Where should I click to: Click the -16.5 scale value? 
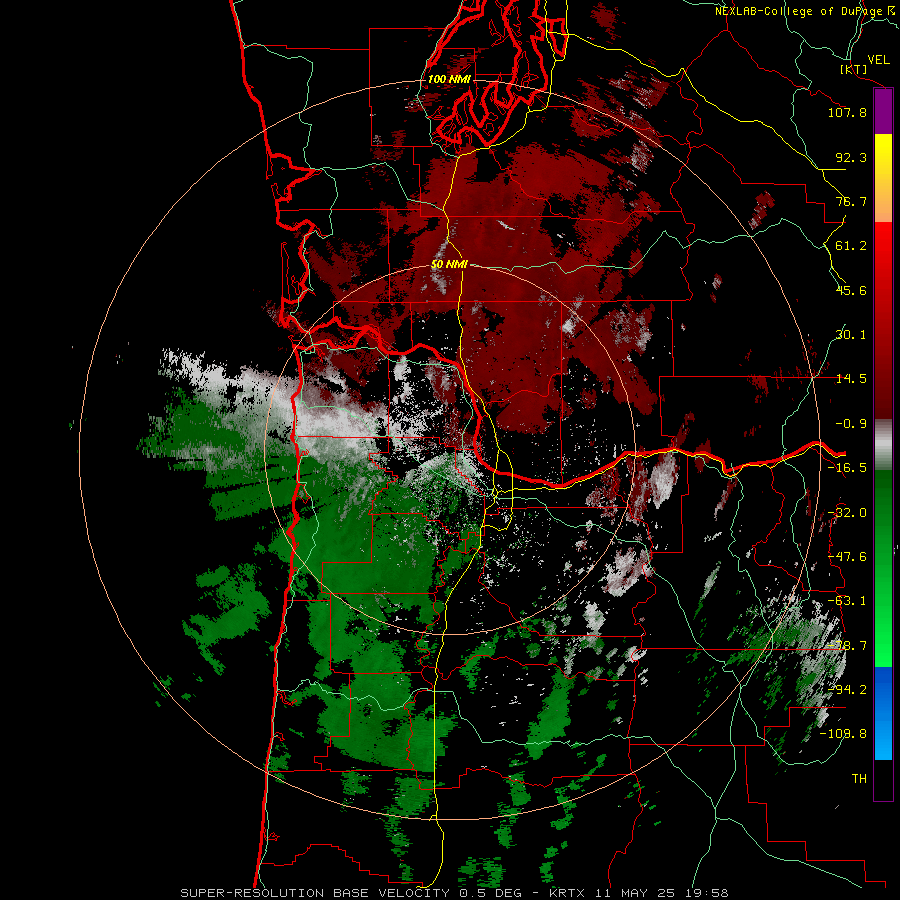point(847,468)
